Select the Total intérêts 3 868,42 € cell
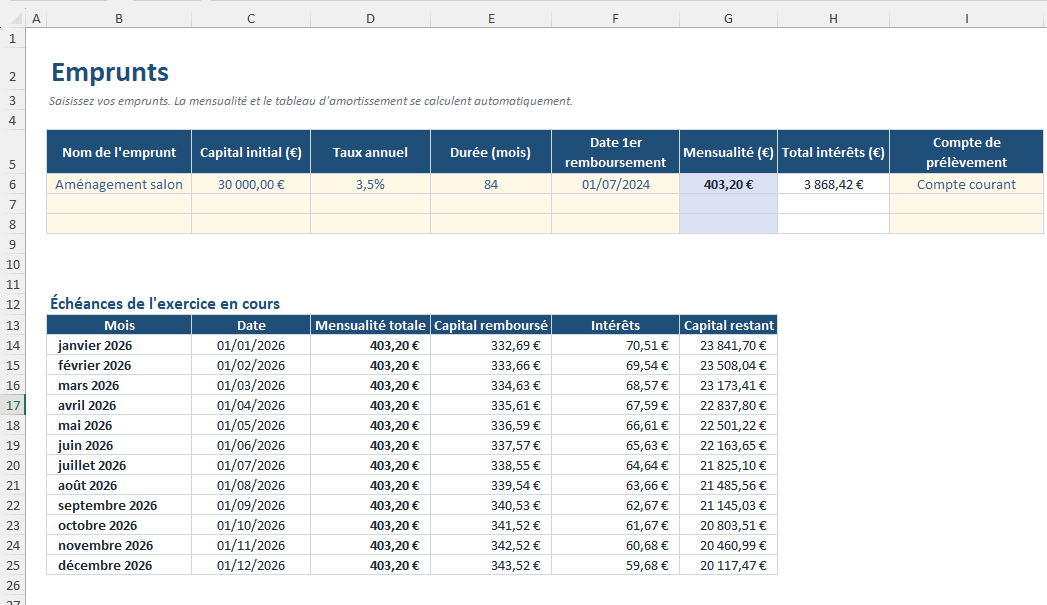Screen dimensions: 1047x605 pyautogui.click(x=833, y=184)
